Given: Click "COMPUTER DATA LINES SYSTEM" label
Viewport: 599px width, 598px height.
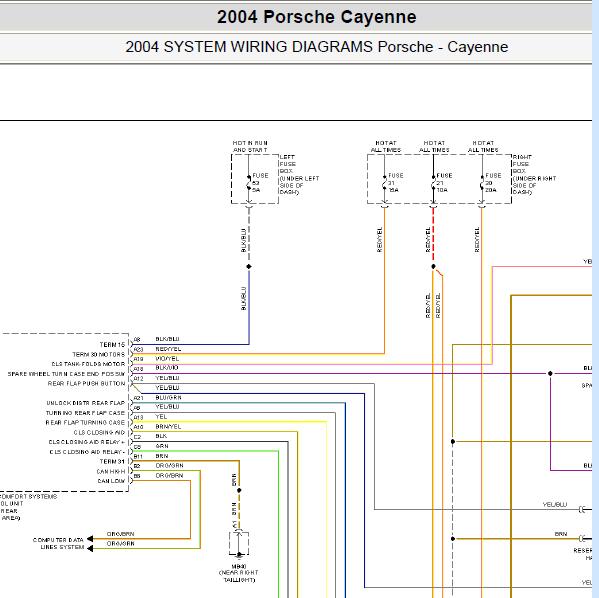Looking at the screenshot, I should click(x=58, y=543).
